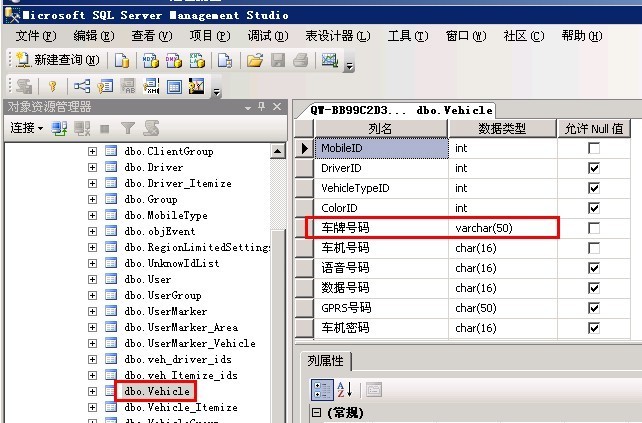The image size is (642, 423).
Task: Toggle Allow Null for DriverID column
Action: (595, 168)
